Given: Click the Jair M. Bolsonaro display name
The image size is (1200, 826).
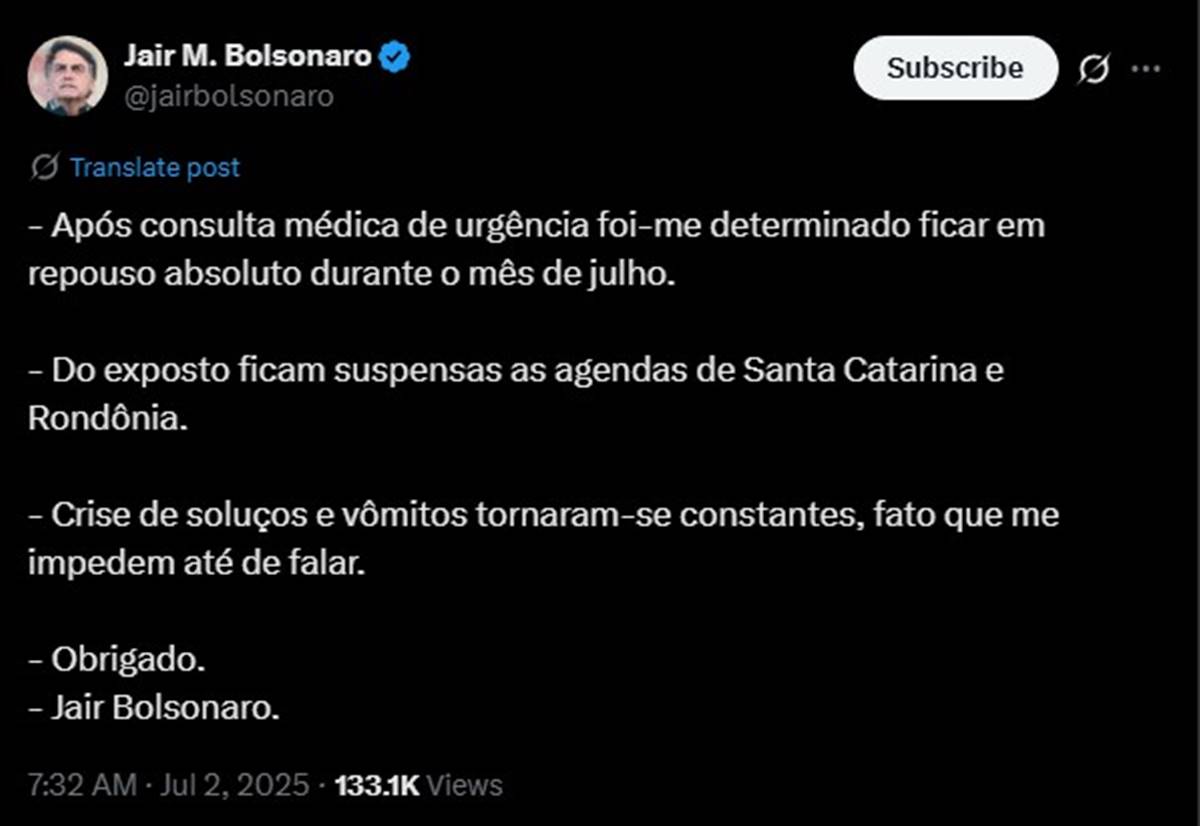Looking at the screenshot, I should pyautogui.click(x=248, y=56).
